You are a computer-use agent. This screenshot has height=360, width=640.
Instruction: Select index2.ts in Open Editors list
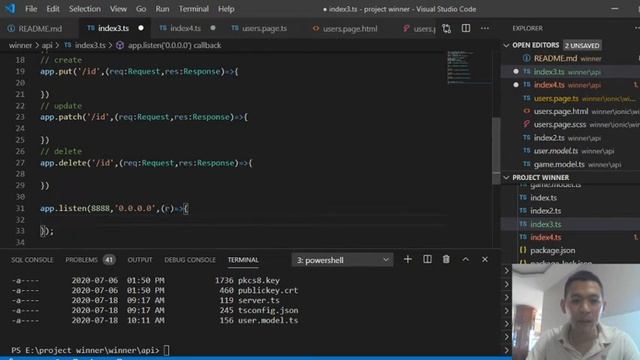point(571,138)
